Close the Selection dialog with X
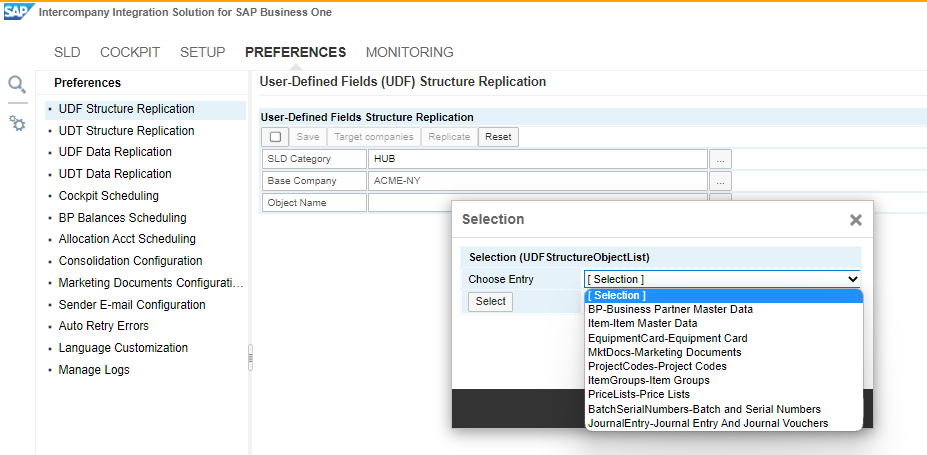Screen dimensions: 927x455 point(855,220)
